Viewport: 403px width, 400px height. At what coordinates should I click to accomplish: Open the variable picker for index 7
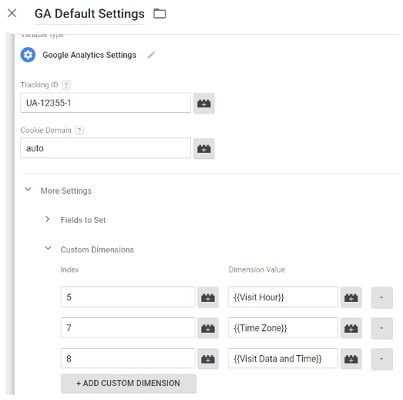pos(208,328)
